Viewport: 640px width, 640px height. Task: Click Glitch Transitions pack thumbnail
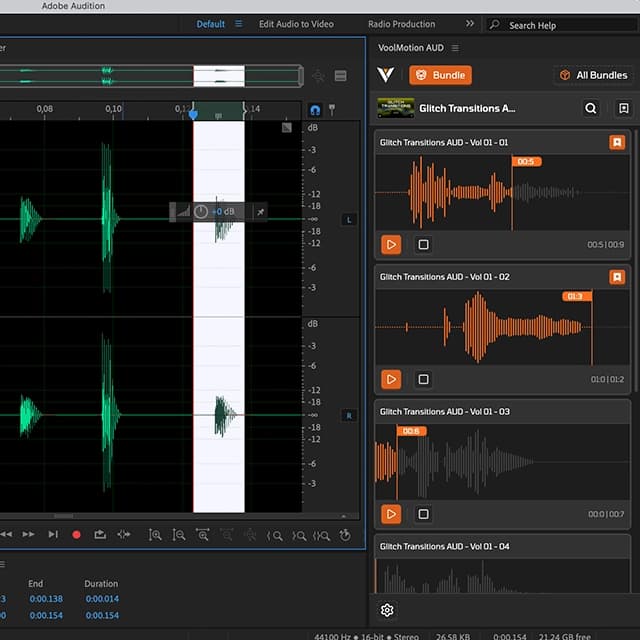pos(396,108)
